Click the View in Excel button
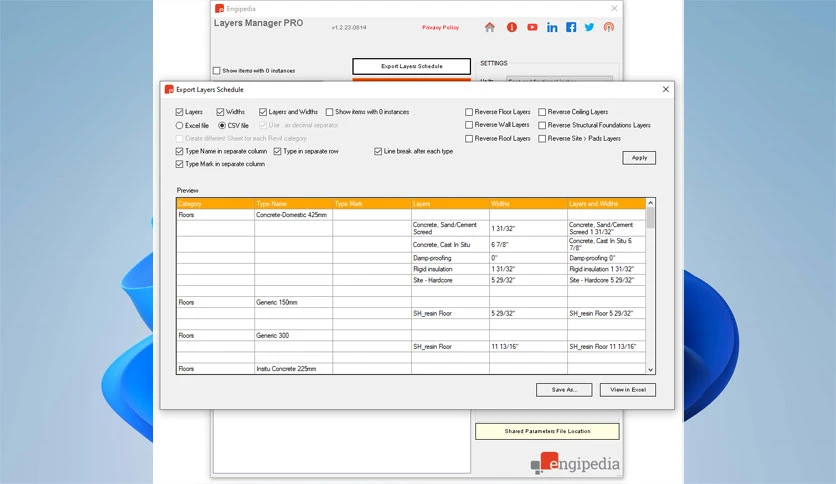This screenshot has height=484, width=836. tap(628, 390)
